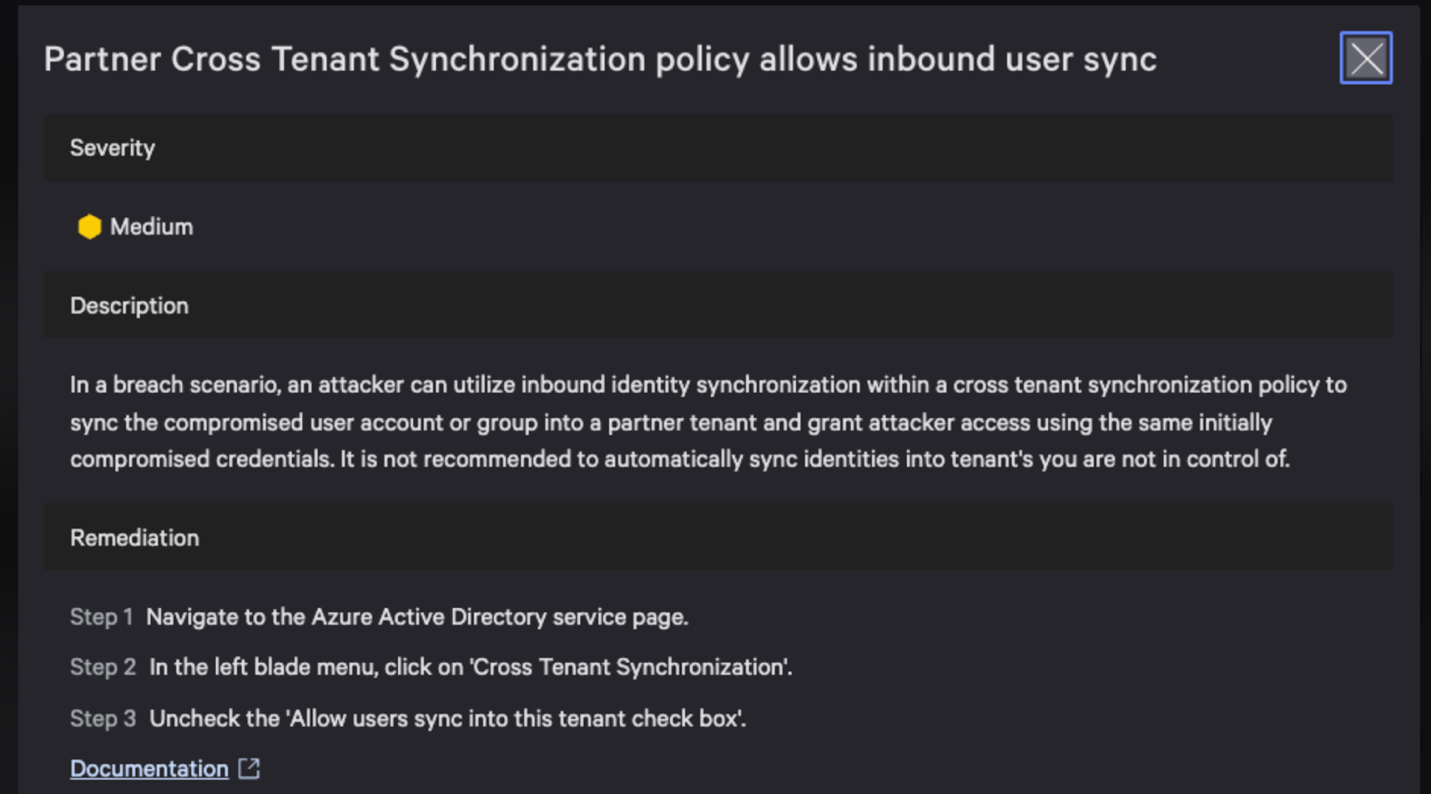This screenshot has width=1431, height=794.
Task: Click the description line starting 'compromised credentials'
Action: click(680, 459)
